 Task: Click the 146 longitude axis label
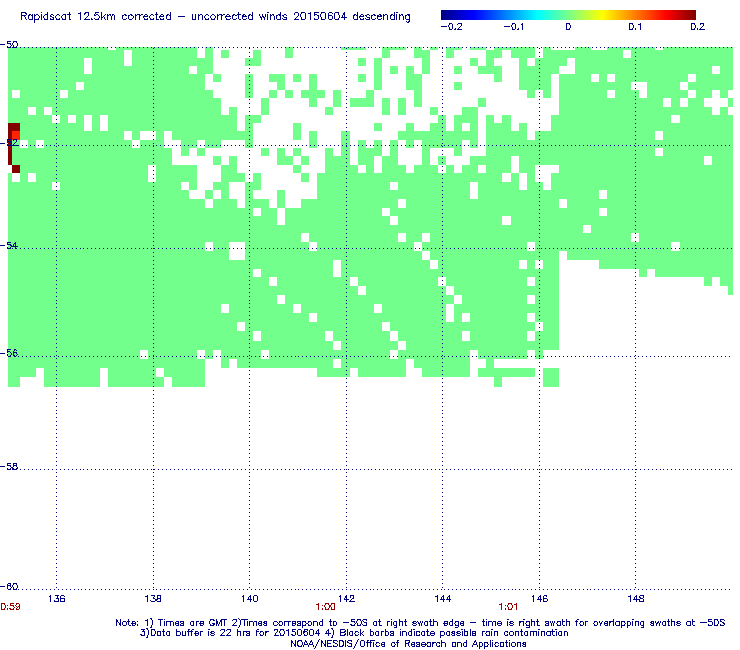point(539,599)
